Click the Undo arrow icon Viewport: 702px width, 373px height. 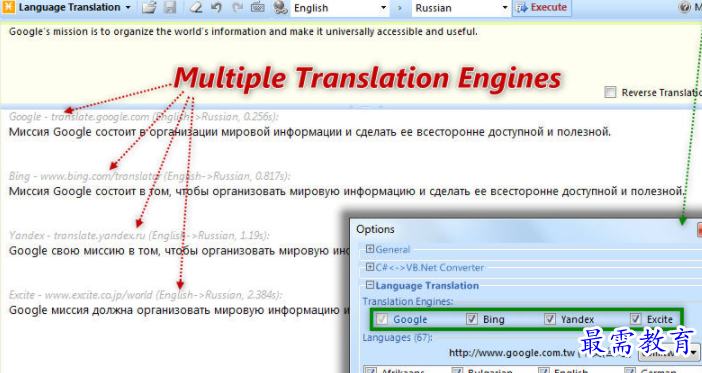coord(217,8)
